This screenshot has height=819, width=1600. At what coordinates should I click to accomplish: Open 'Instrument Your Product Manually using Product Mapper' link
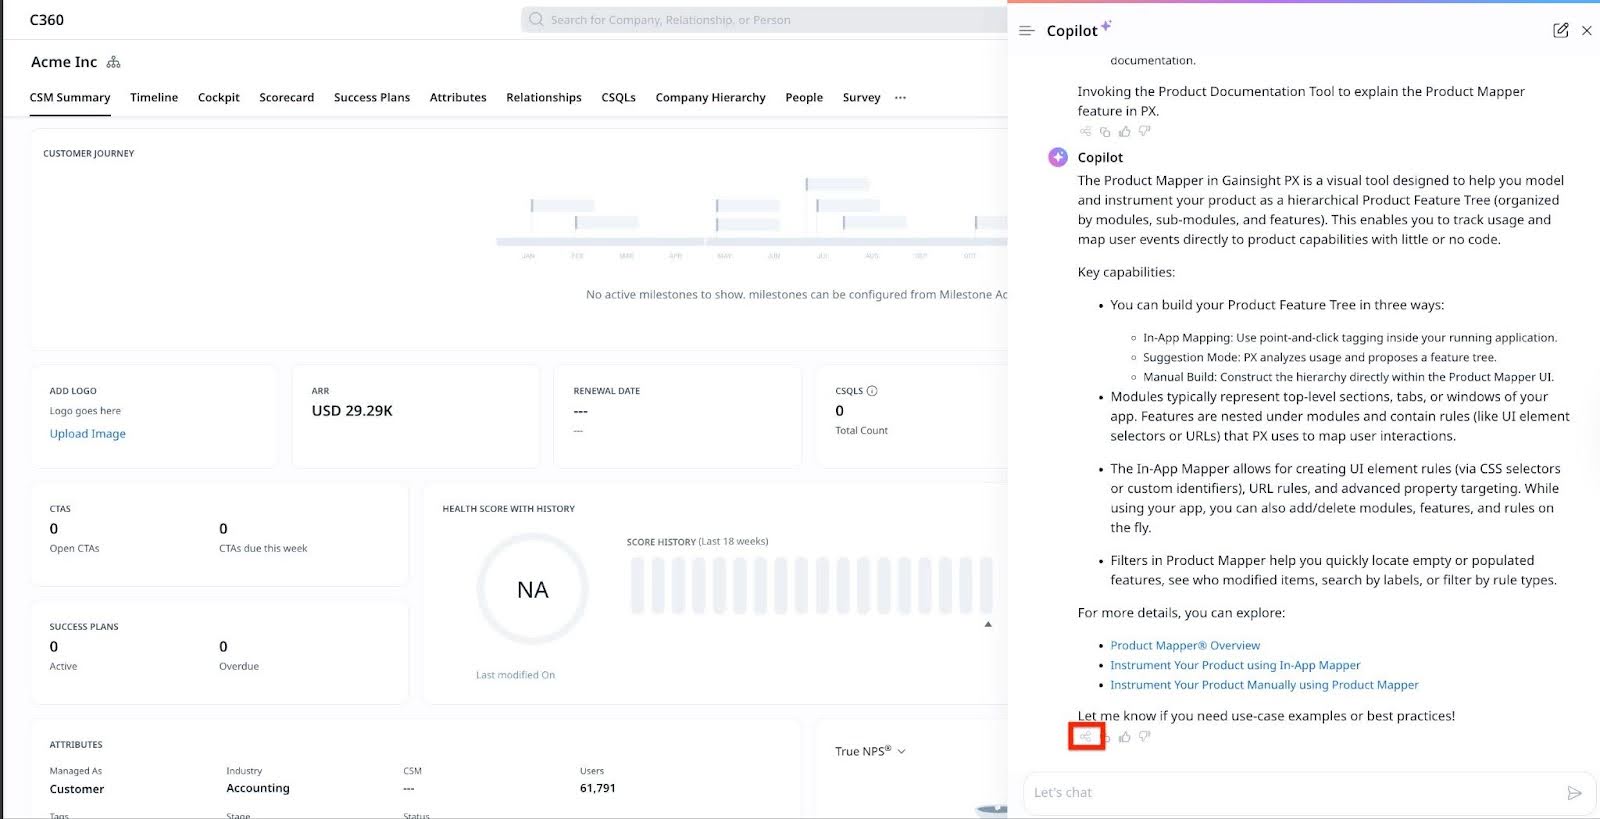pos(1264,685)
